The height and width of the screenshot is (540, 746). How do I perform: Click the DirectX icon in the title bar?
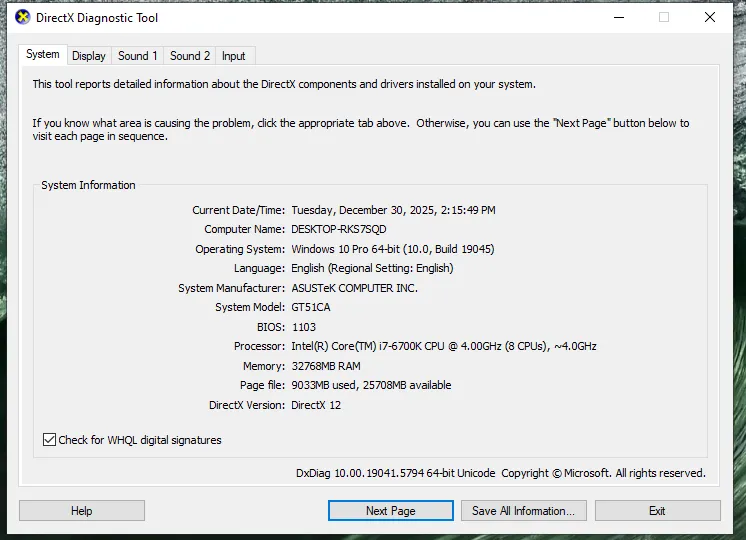21,18
